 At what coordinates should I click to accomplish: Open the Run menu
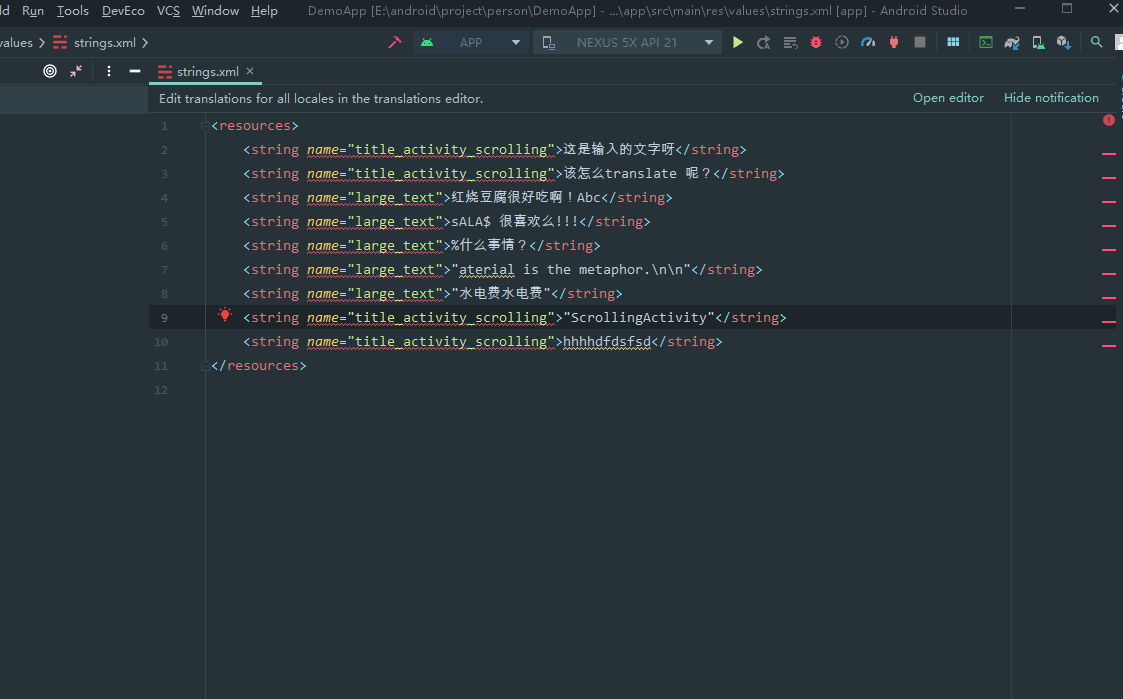tap(33, 11)
